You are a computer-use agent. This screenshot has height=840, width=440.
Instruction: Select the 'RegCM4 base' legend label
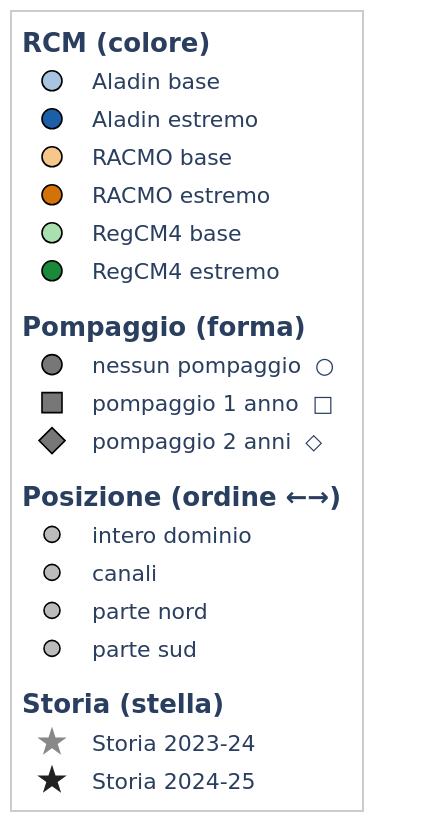point(167,234)
